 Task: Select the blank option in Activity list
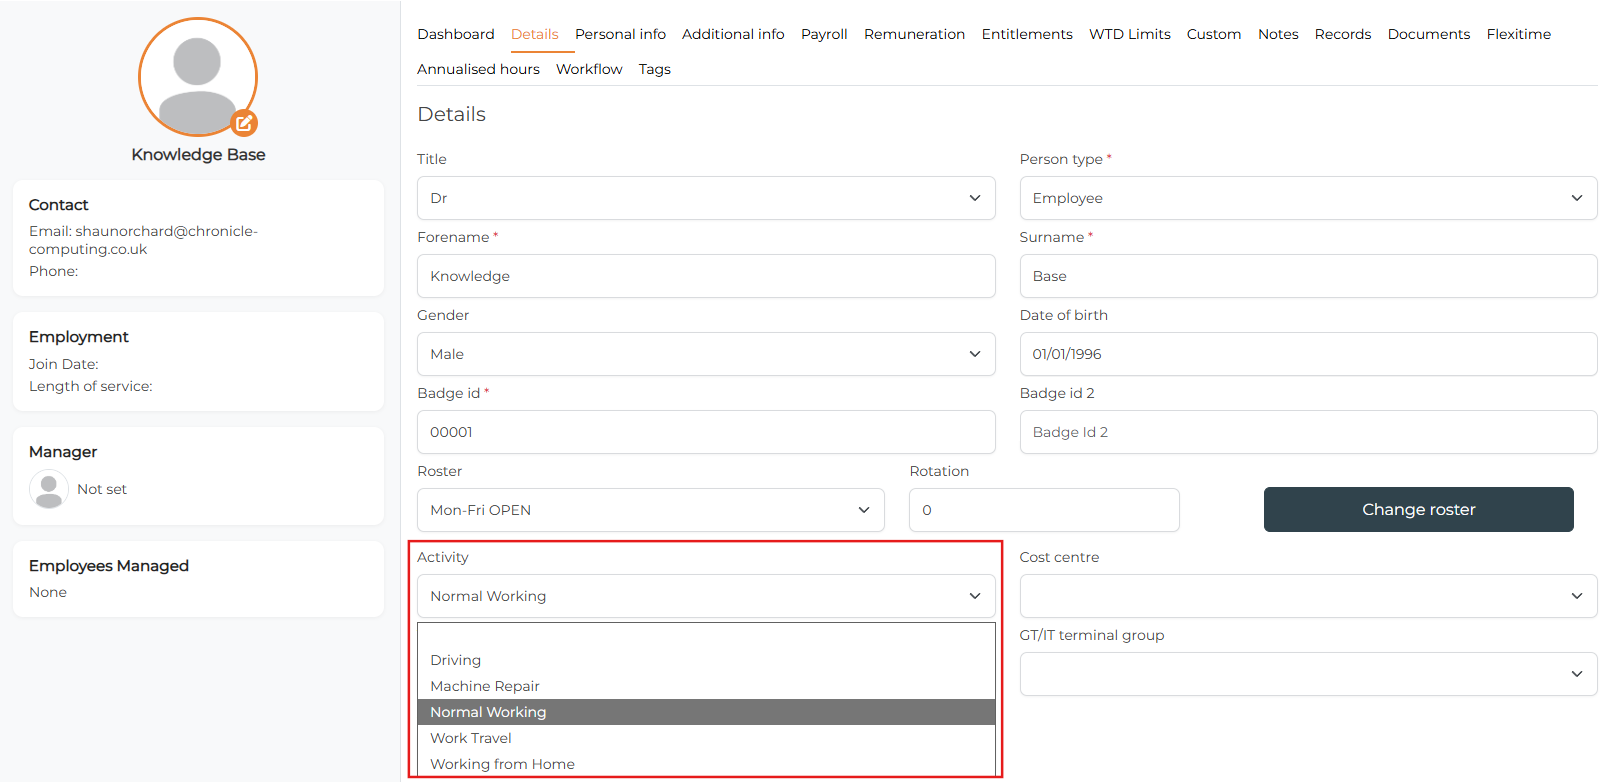706,635
